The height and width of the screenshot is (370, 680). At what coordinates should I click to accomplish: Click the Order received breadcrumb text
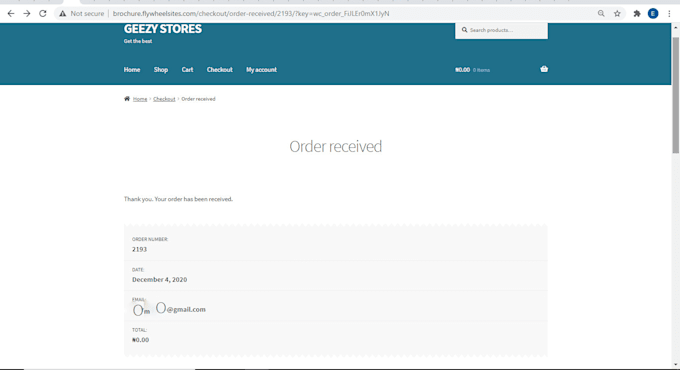[198, 99]
